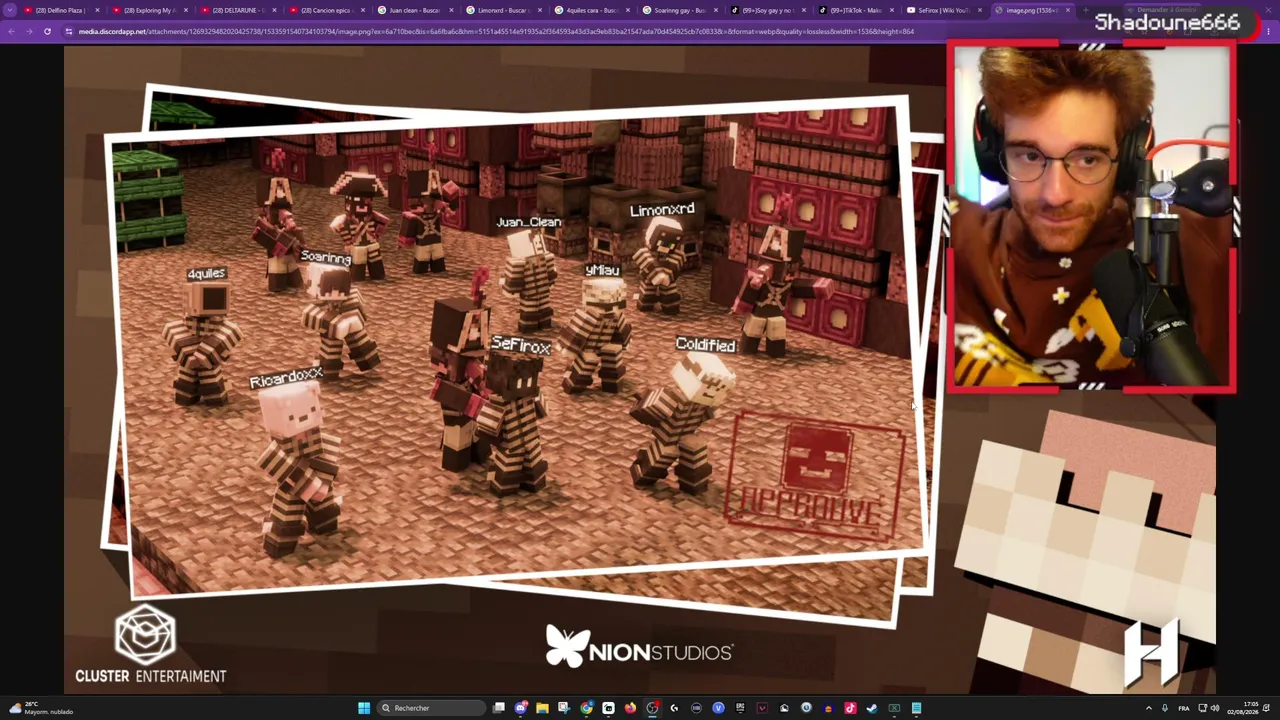Close the Delfino Plaza tab
This screenshot has height=720, width=1280.
pos(97,10)
